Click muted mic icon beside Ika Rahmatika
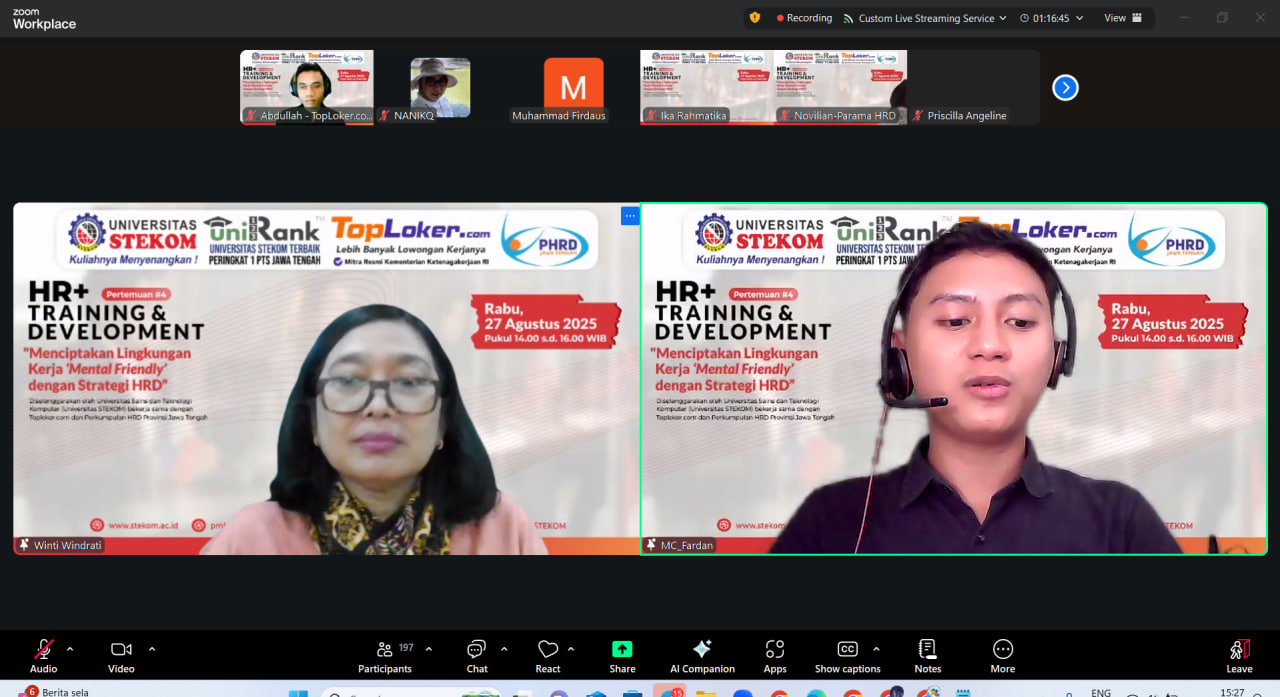Viewport: 1280px width, 697px height. point(650,116)
